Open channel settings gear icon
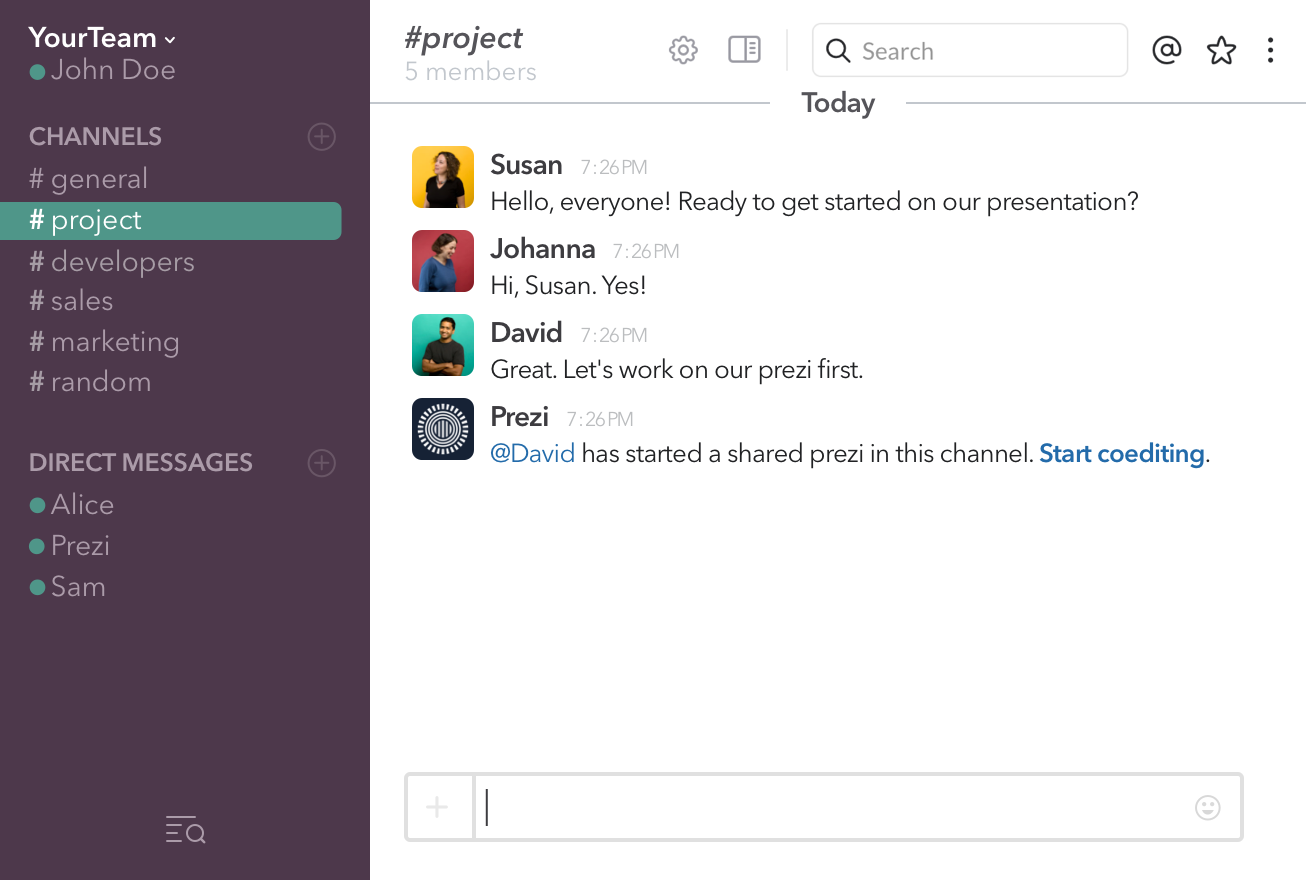The height and width of the screenshot is (880, 1306). click(683, 50)
